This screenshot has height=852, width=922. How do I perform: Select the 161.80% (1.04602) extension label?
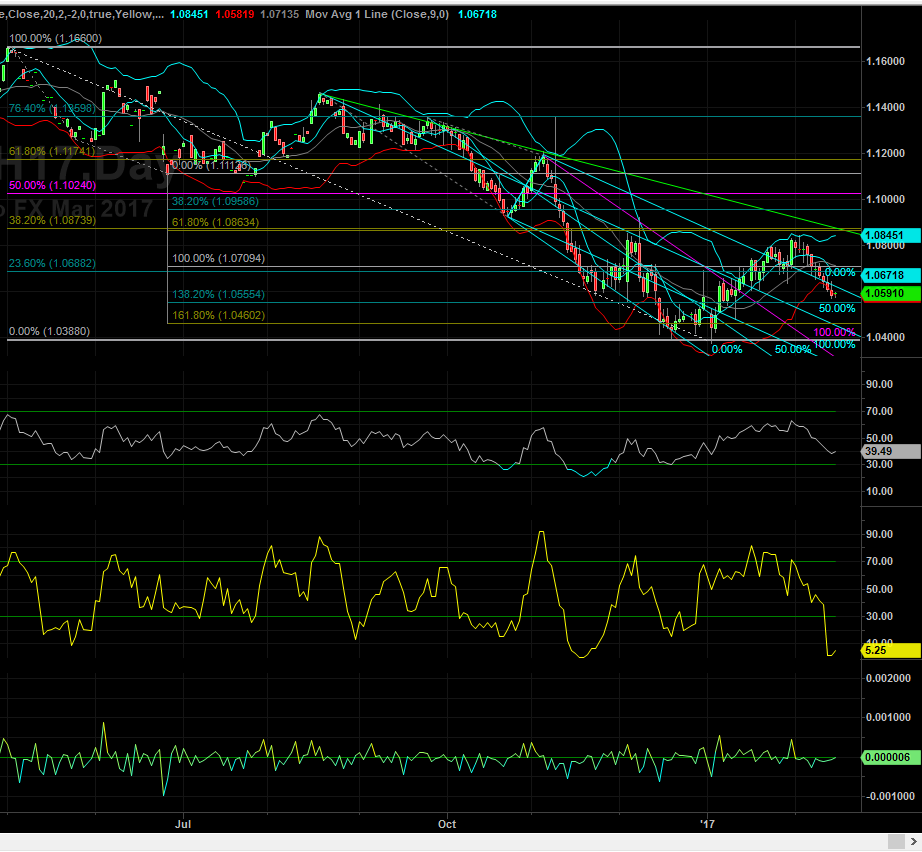[222, 315]
